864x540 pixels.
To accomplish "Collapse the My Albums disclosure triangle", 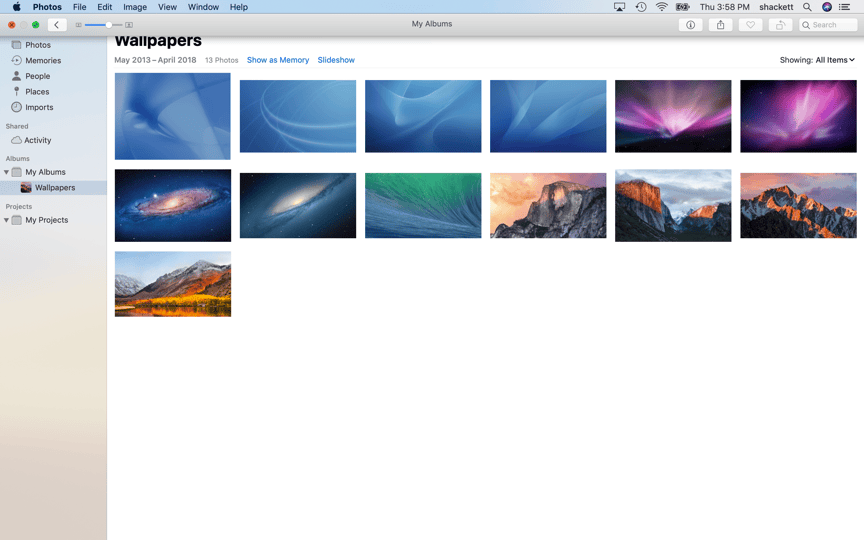I will (x=7, y=172).
